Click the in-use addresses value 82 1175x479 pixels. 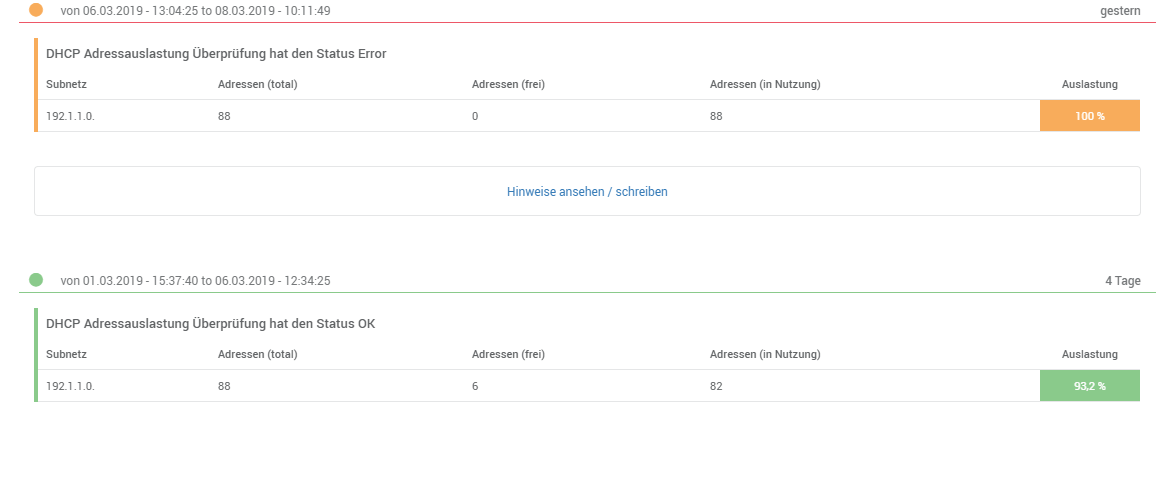pyautogui.click(x=716, y=386)
